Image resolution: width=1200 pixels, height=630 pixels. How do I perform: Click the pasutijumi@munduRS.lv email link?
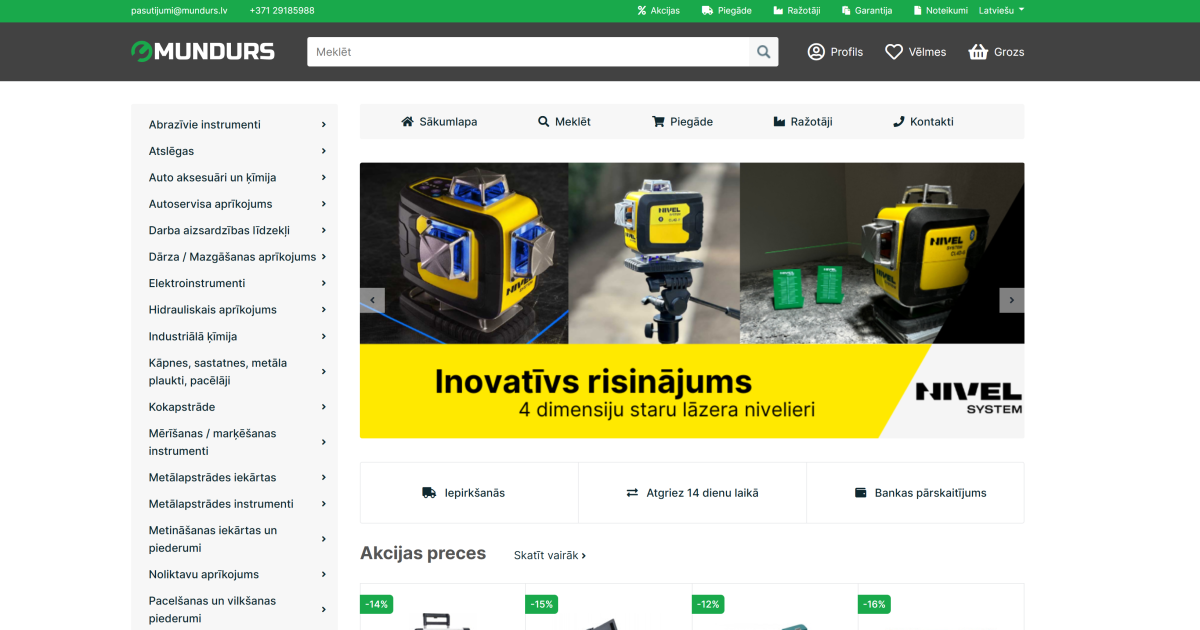179,10
